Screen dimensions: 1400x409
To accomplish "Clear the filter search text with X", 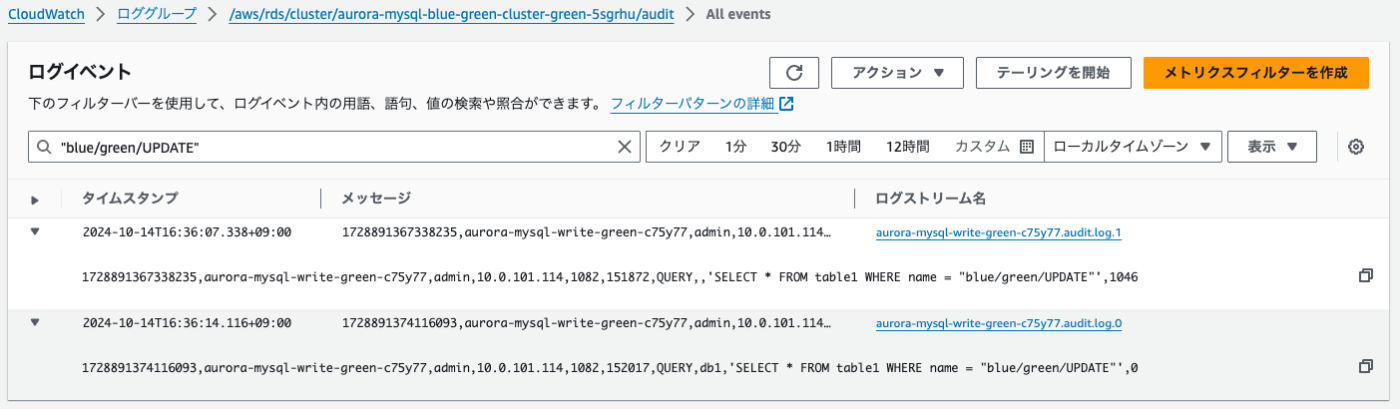I will pos(625,147).
